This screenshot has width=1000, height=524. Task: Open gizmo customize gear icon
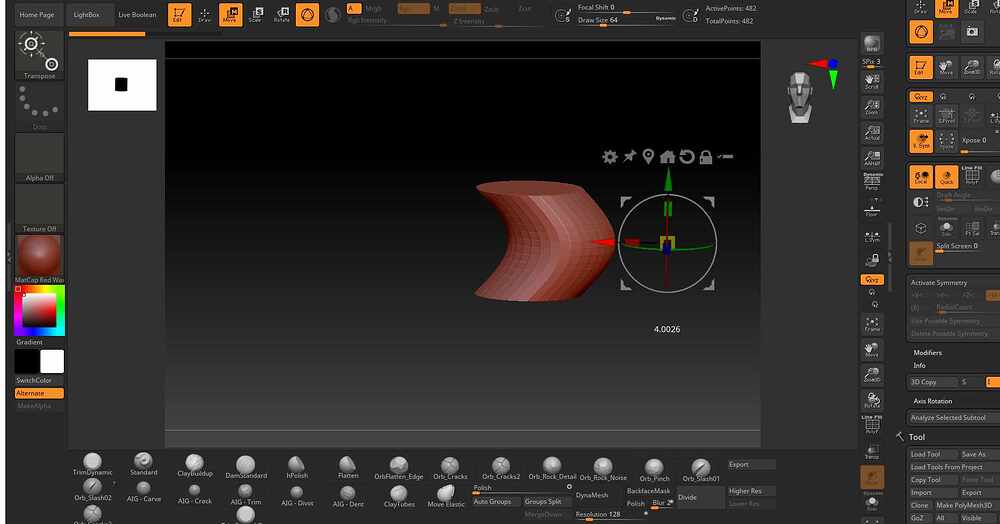pos(610,157)
